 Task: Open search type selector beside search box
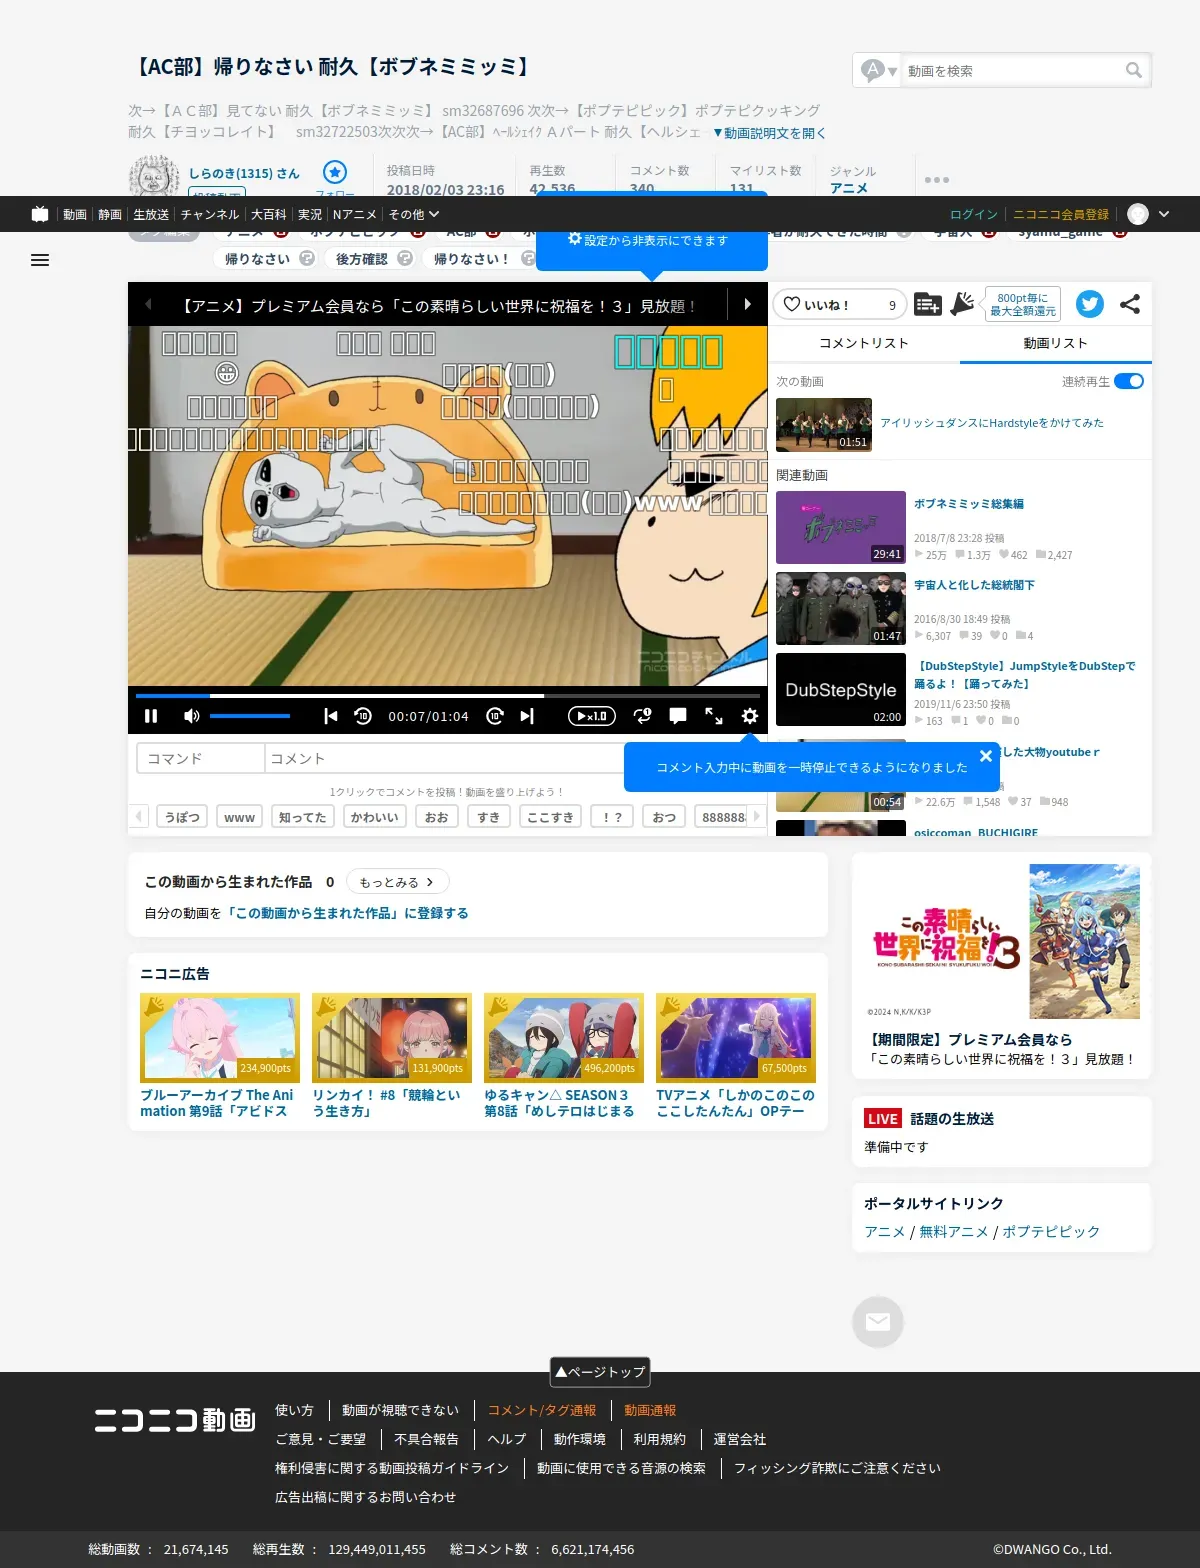(x=879, y=70)
